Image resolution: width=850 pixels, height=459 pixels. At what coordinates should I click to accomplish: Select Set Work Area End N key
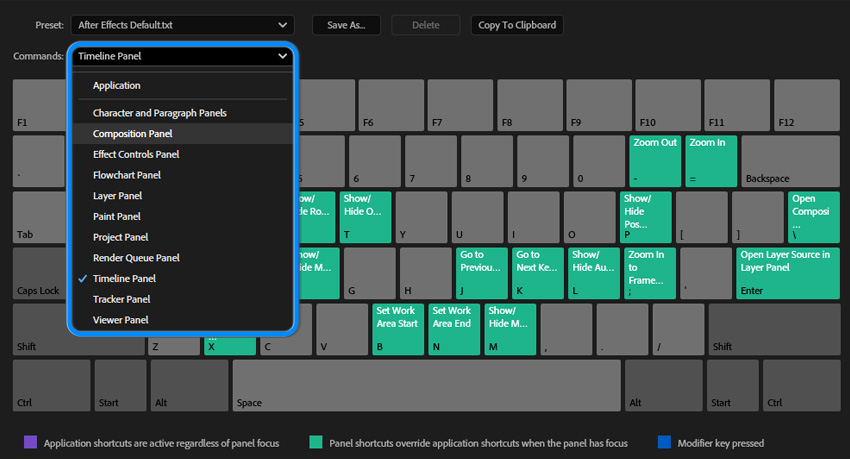(454, 329)
